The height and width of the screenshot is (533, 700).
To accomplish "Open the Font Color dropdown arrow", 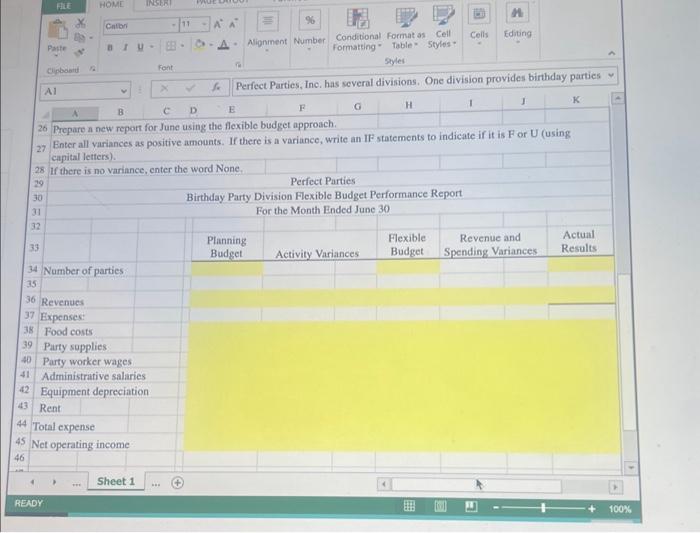I will 235,44.
